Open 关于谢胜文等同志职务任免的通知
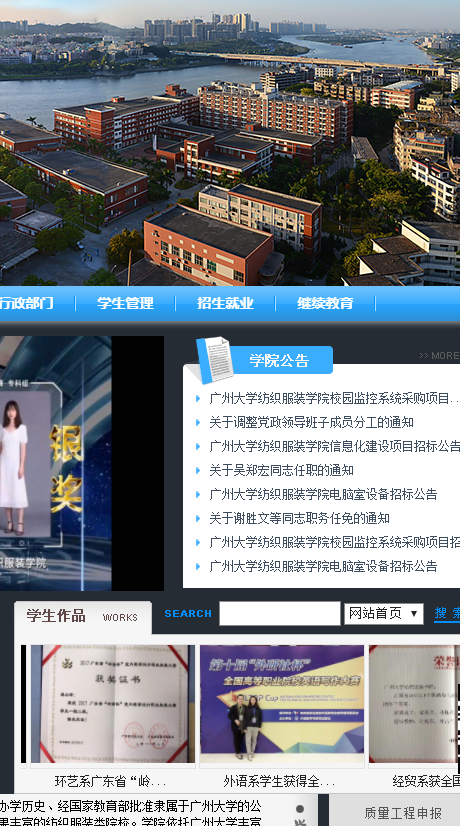This screenshot has height=826, width=460. coord(299,518)
